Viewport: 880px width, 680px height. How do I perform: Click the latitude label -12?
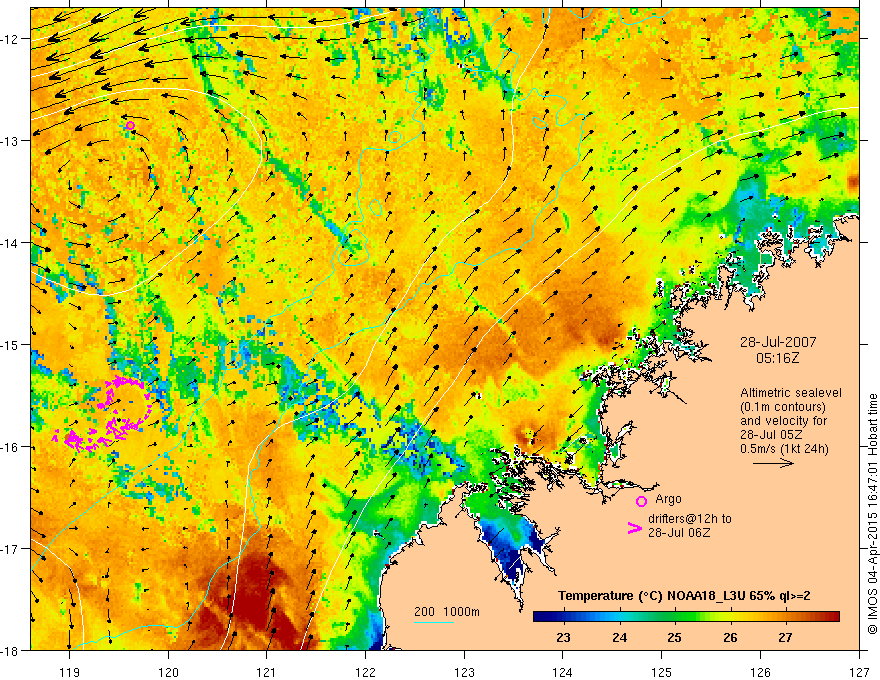point(11,39)
